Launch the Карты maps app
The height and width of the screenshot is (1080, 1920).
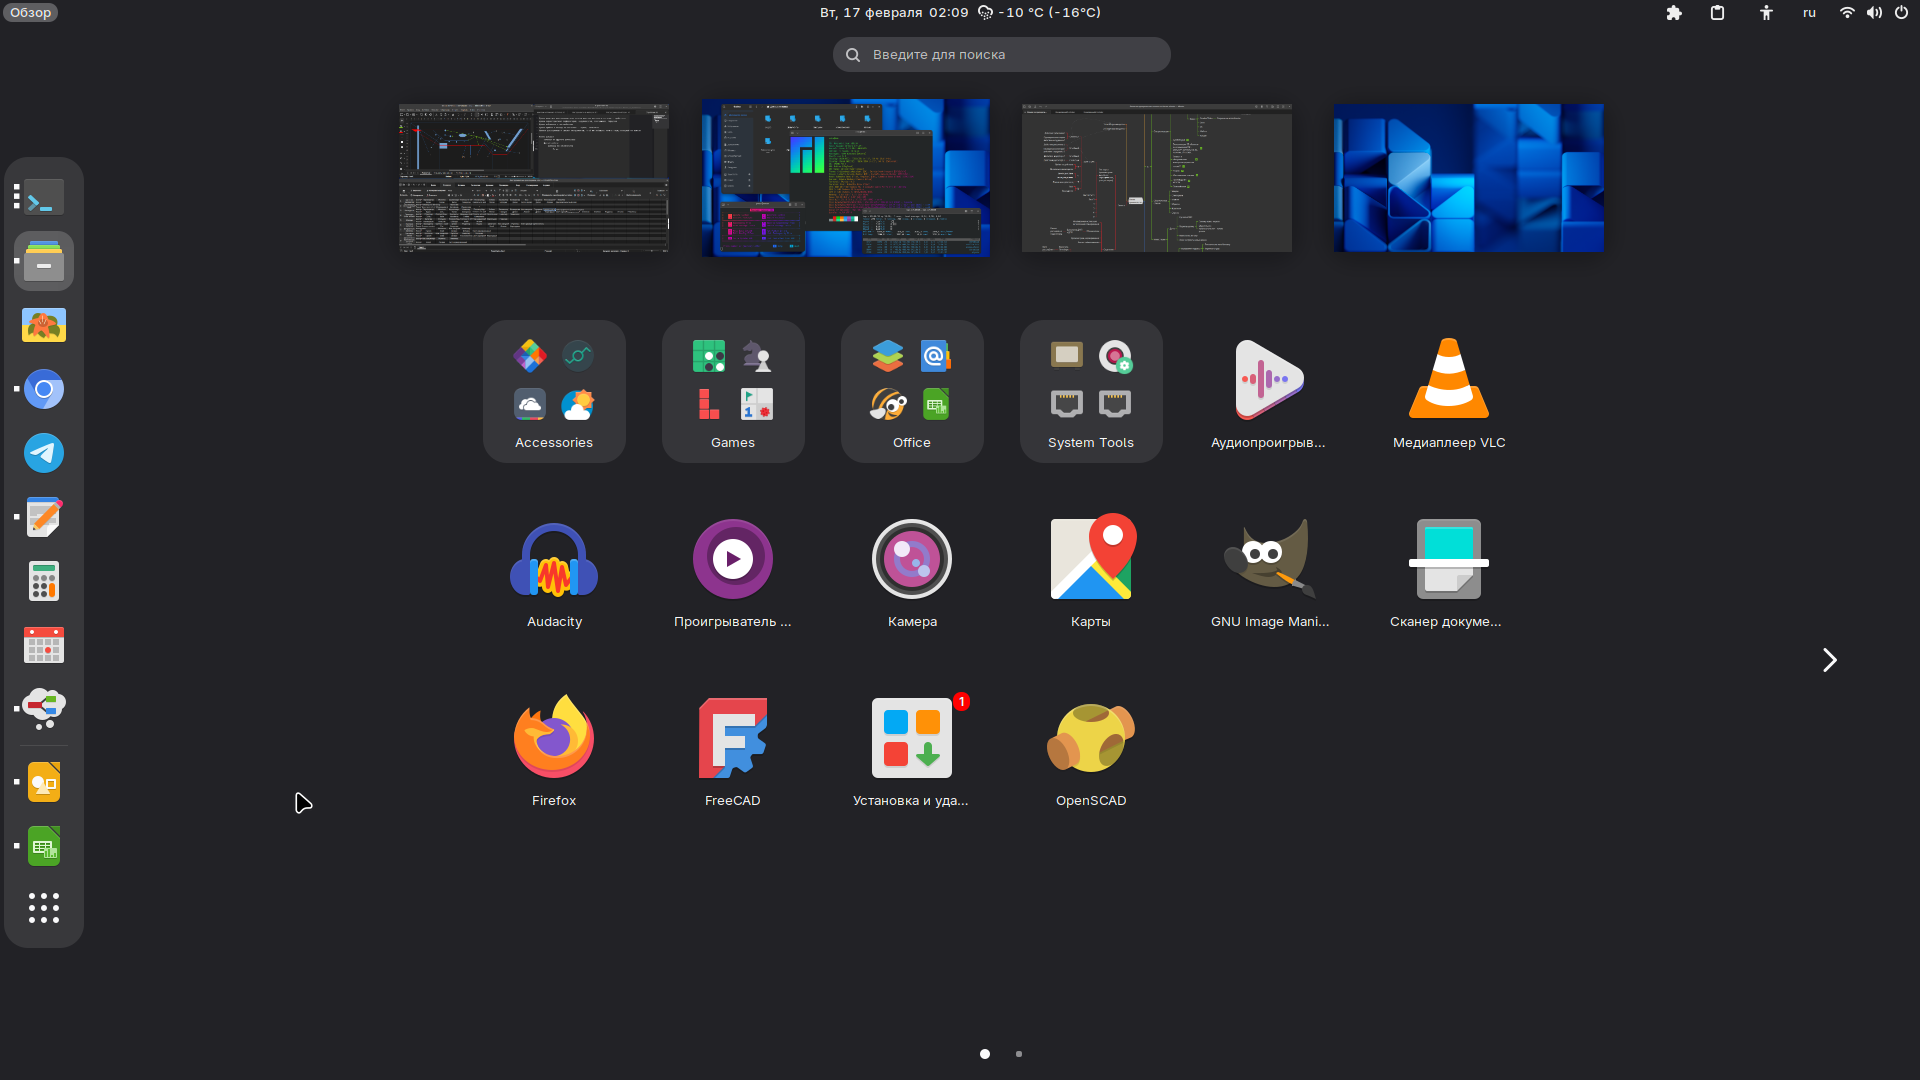tap(1090, 560)
